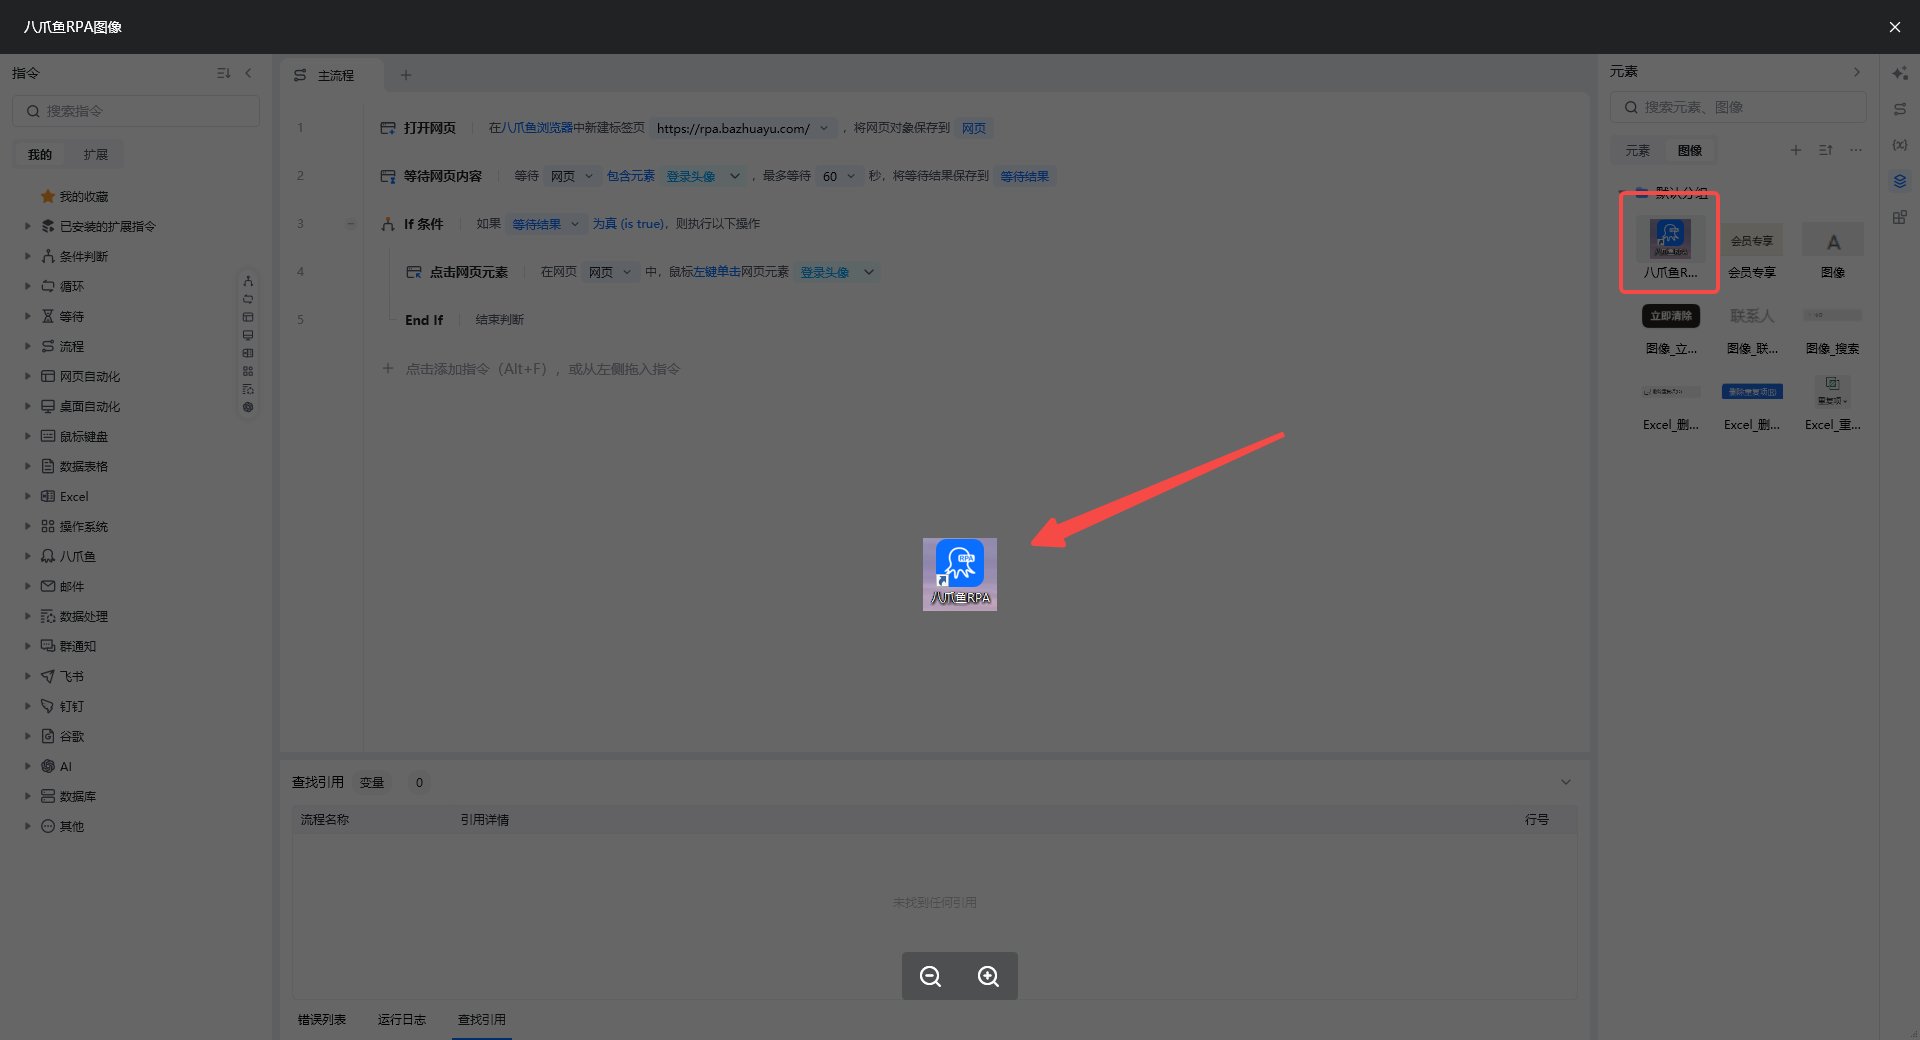Collapse the 元素 panel with the right chevron

tap(1857, 72)
